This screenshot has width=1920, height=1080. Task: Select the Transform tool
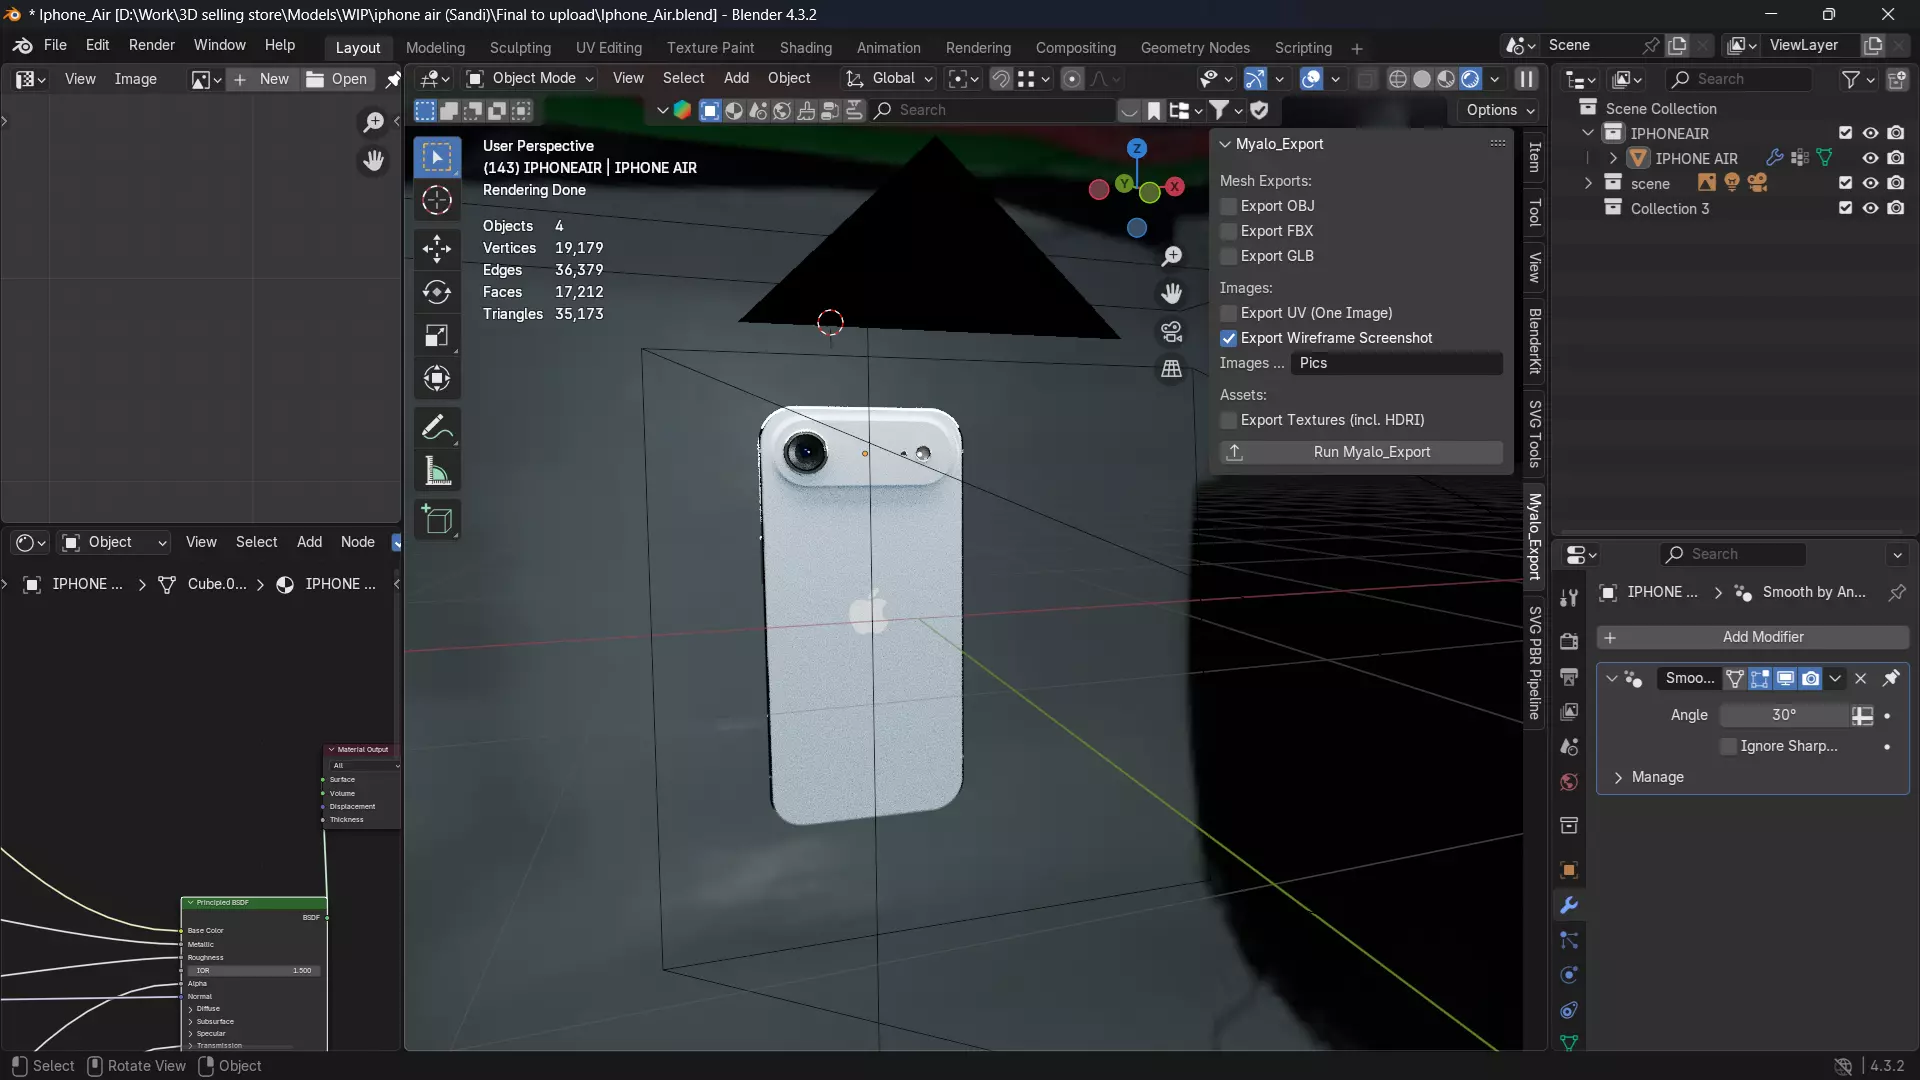[437, 378]
